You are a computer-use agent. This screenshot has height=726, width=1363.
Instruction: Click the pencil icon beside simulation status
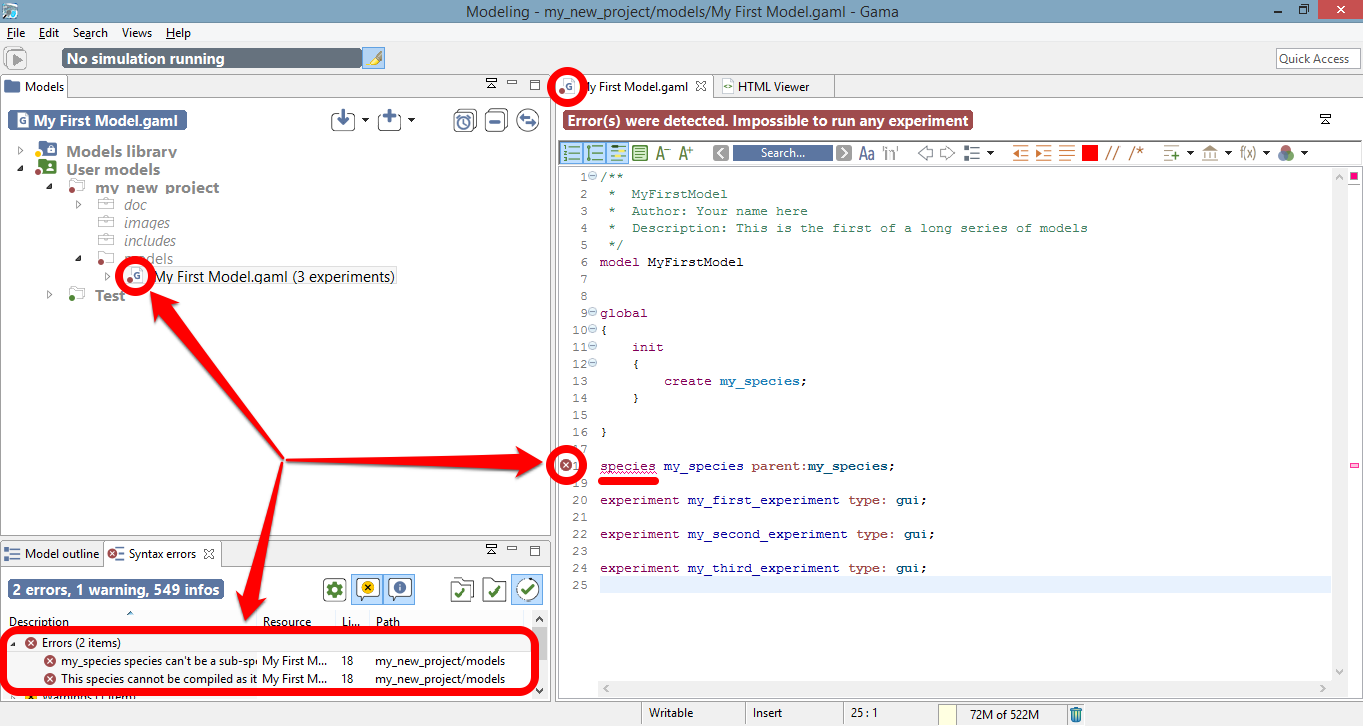tap(373, 59)
